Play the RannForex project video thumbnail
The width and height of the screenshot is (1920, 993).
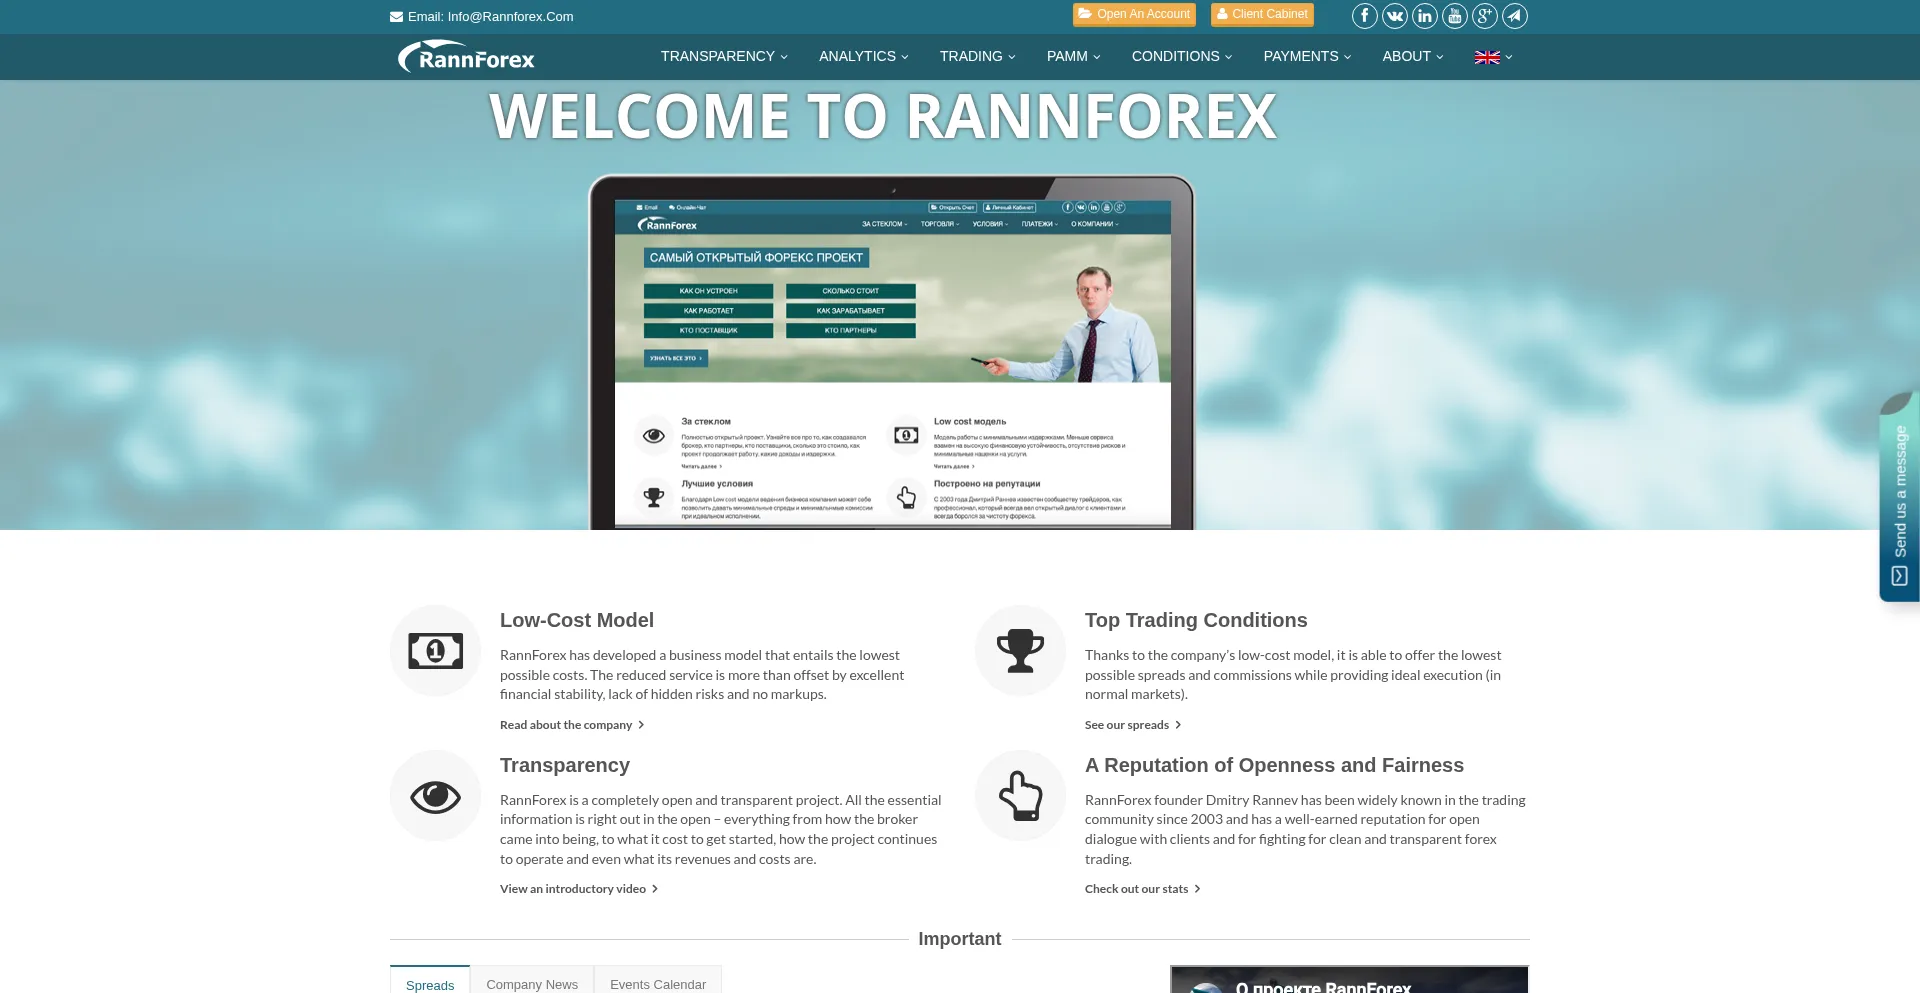click(x=1349, y=979)
